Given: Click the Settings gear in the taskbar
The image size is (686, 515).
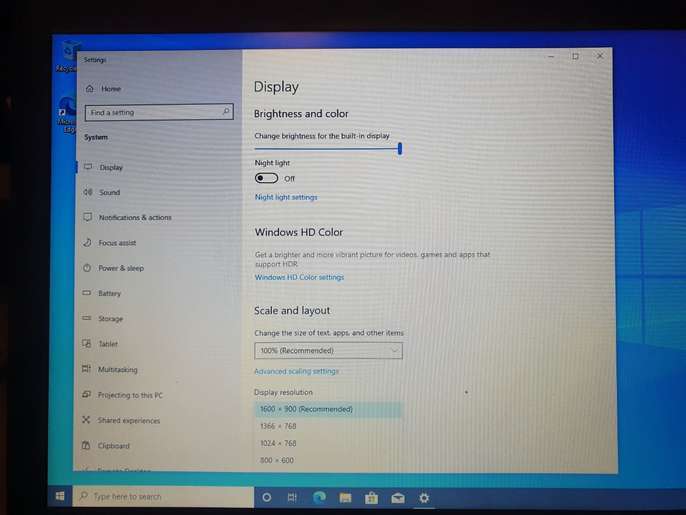Looking at the screenshot, I should click(424, 498).
